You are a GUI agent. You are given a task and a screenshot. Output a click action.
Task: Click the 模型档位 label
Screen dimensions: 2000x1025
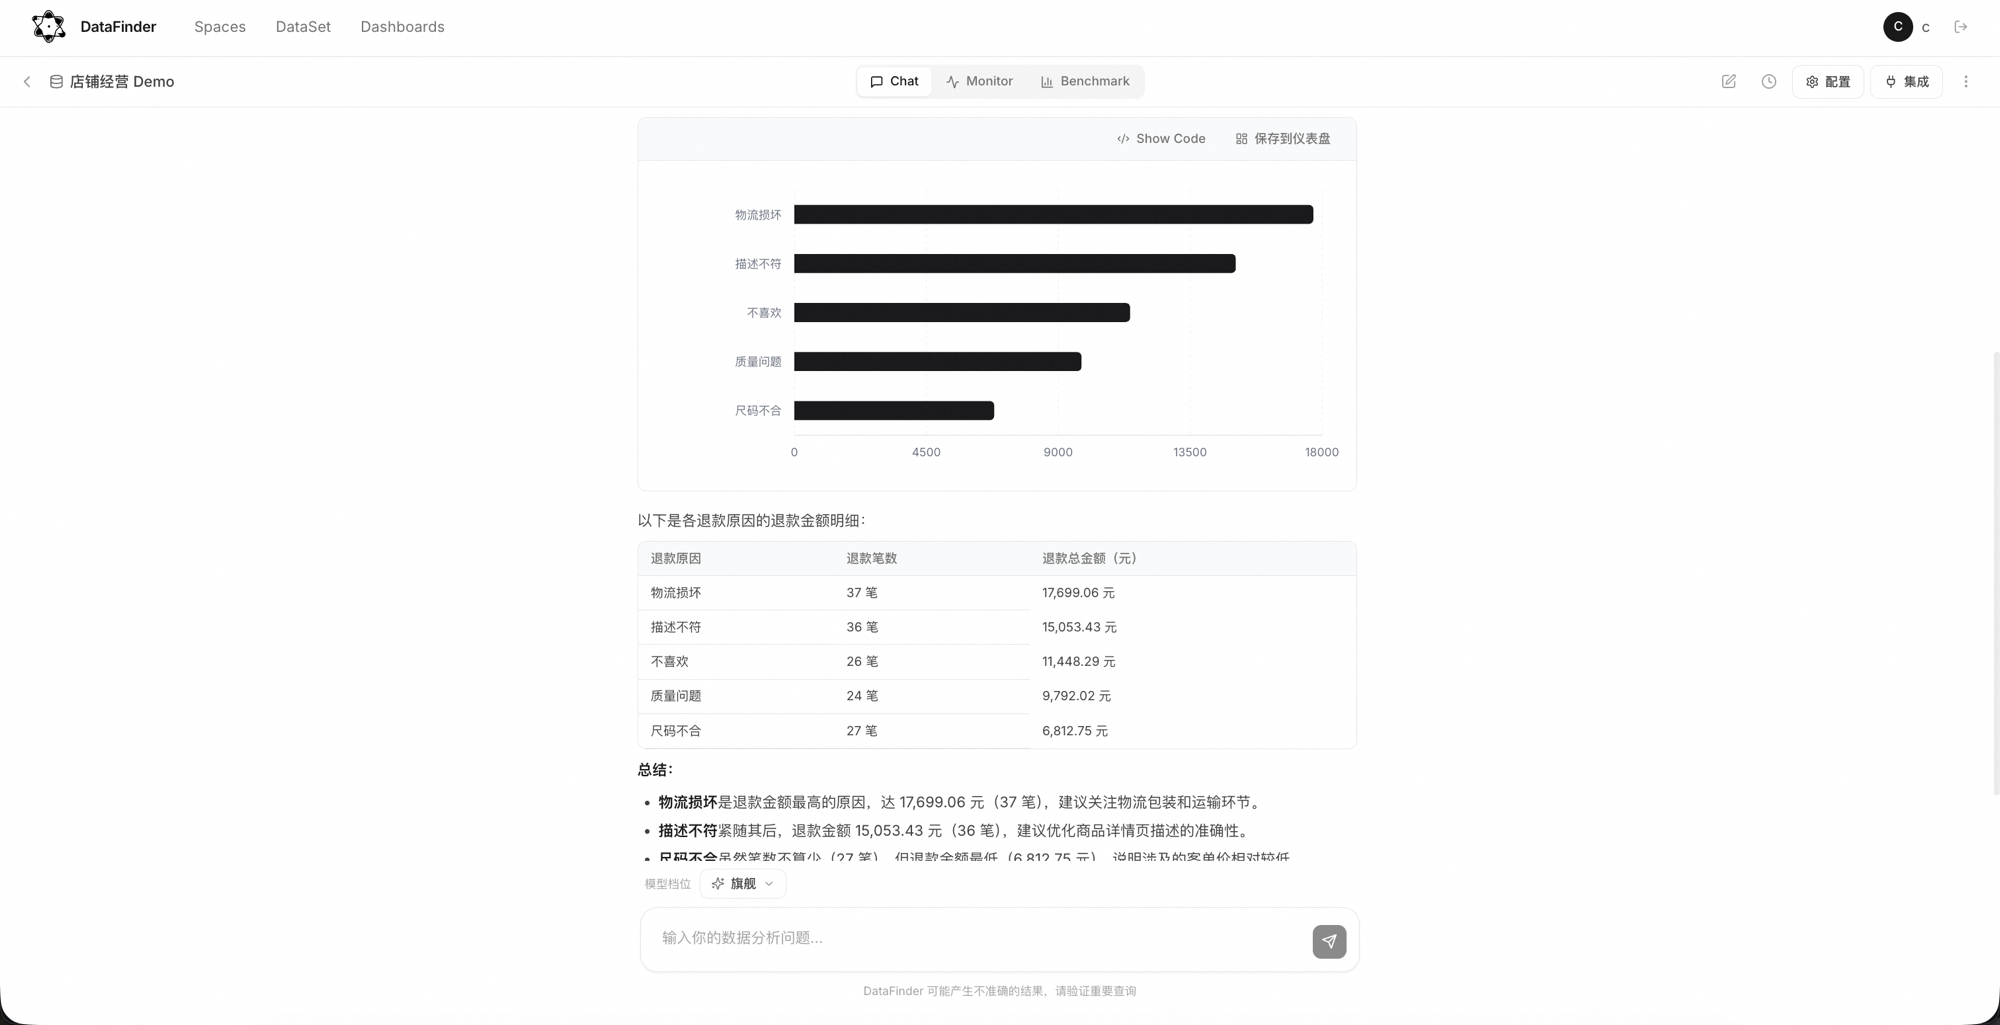pyautogui.click(x=668, y=884)
